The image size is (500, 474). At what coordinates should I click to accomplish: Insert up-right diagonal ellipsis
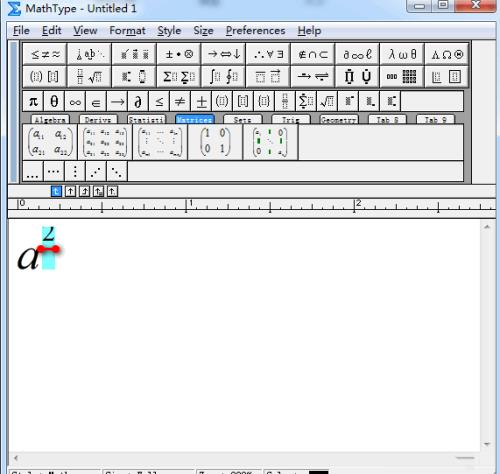pos(96,171)
